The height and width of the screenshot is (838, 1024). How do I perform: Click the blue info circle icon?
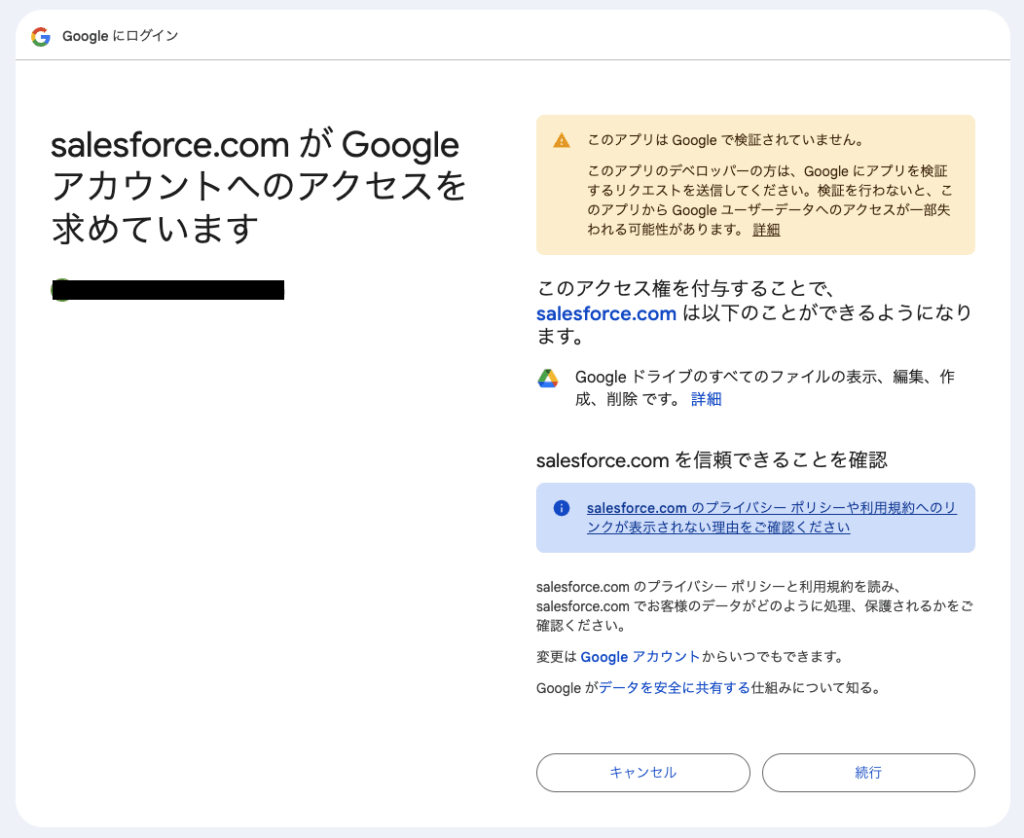[x=562, y=508]
